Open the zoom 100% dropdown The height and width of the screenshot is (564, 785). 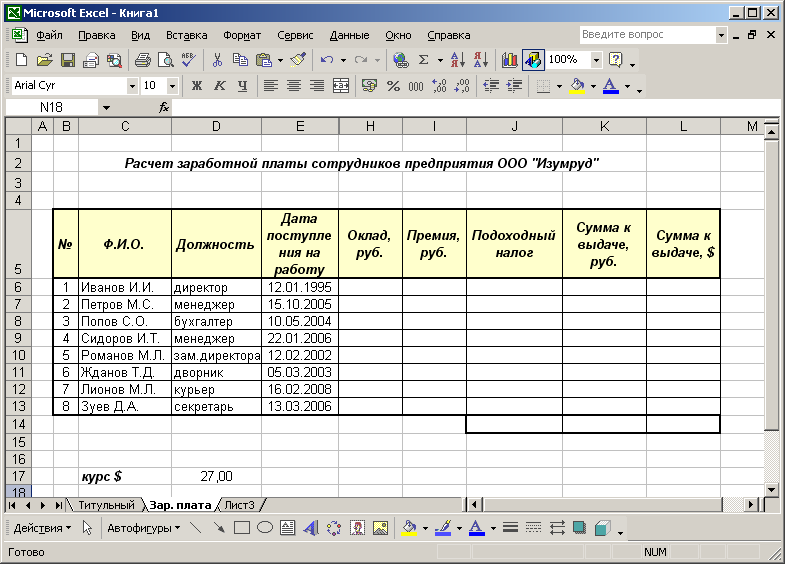tap(596, 60)
